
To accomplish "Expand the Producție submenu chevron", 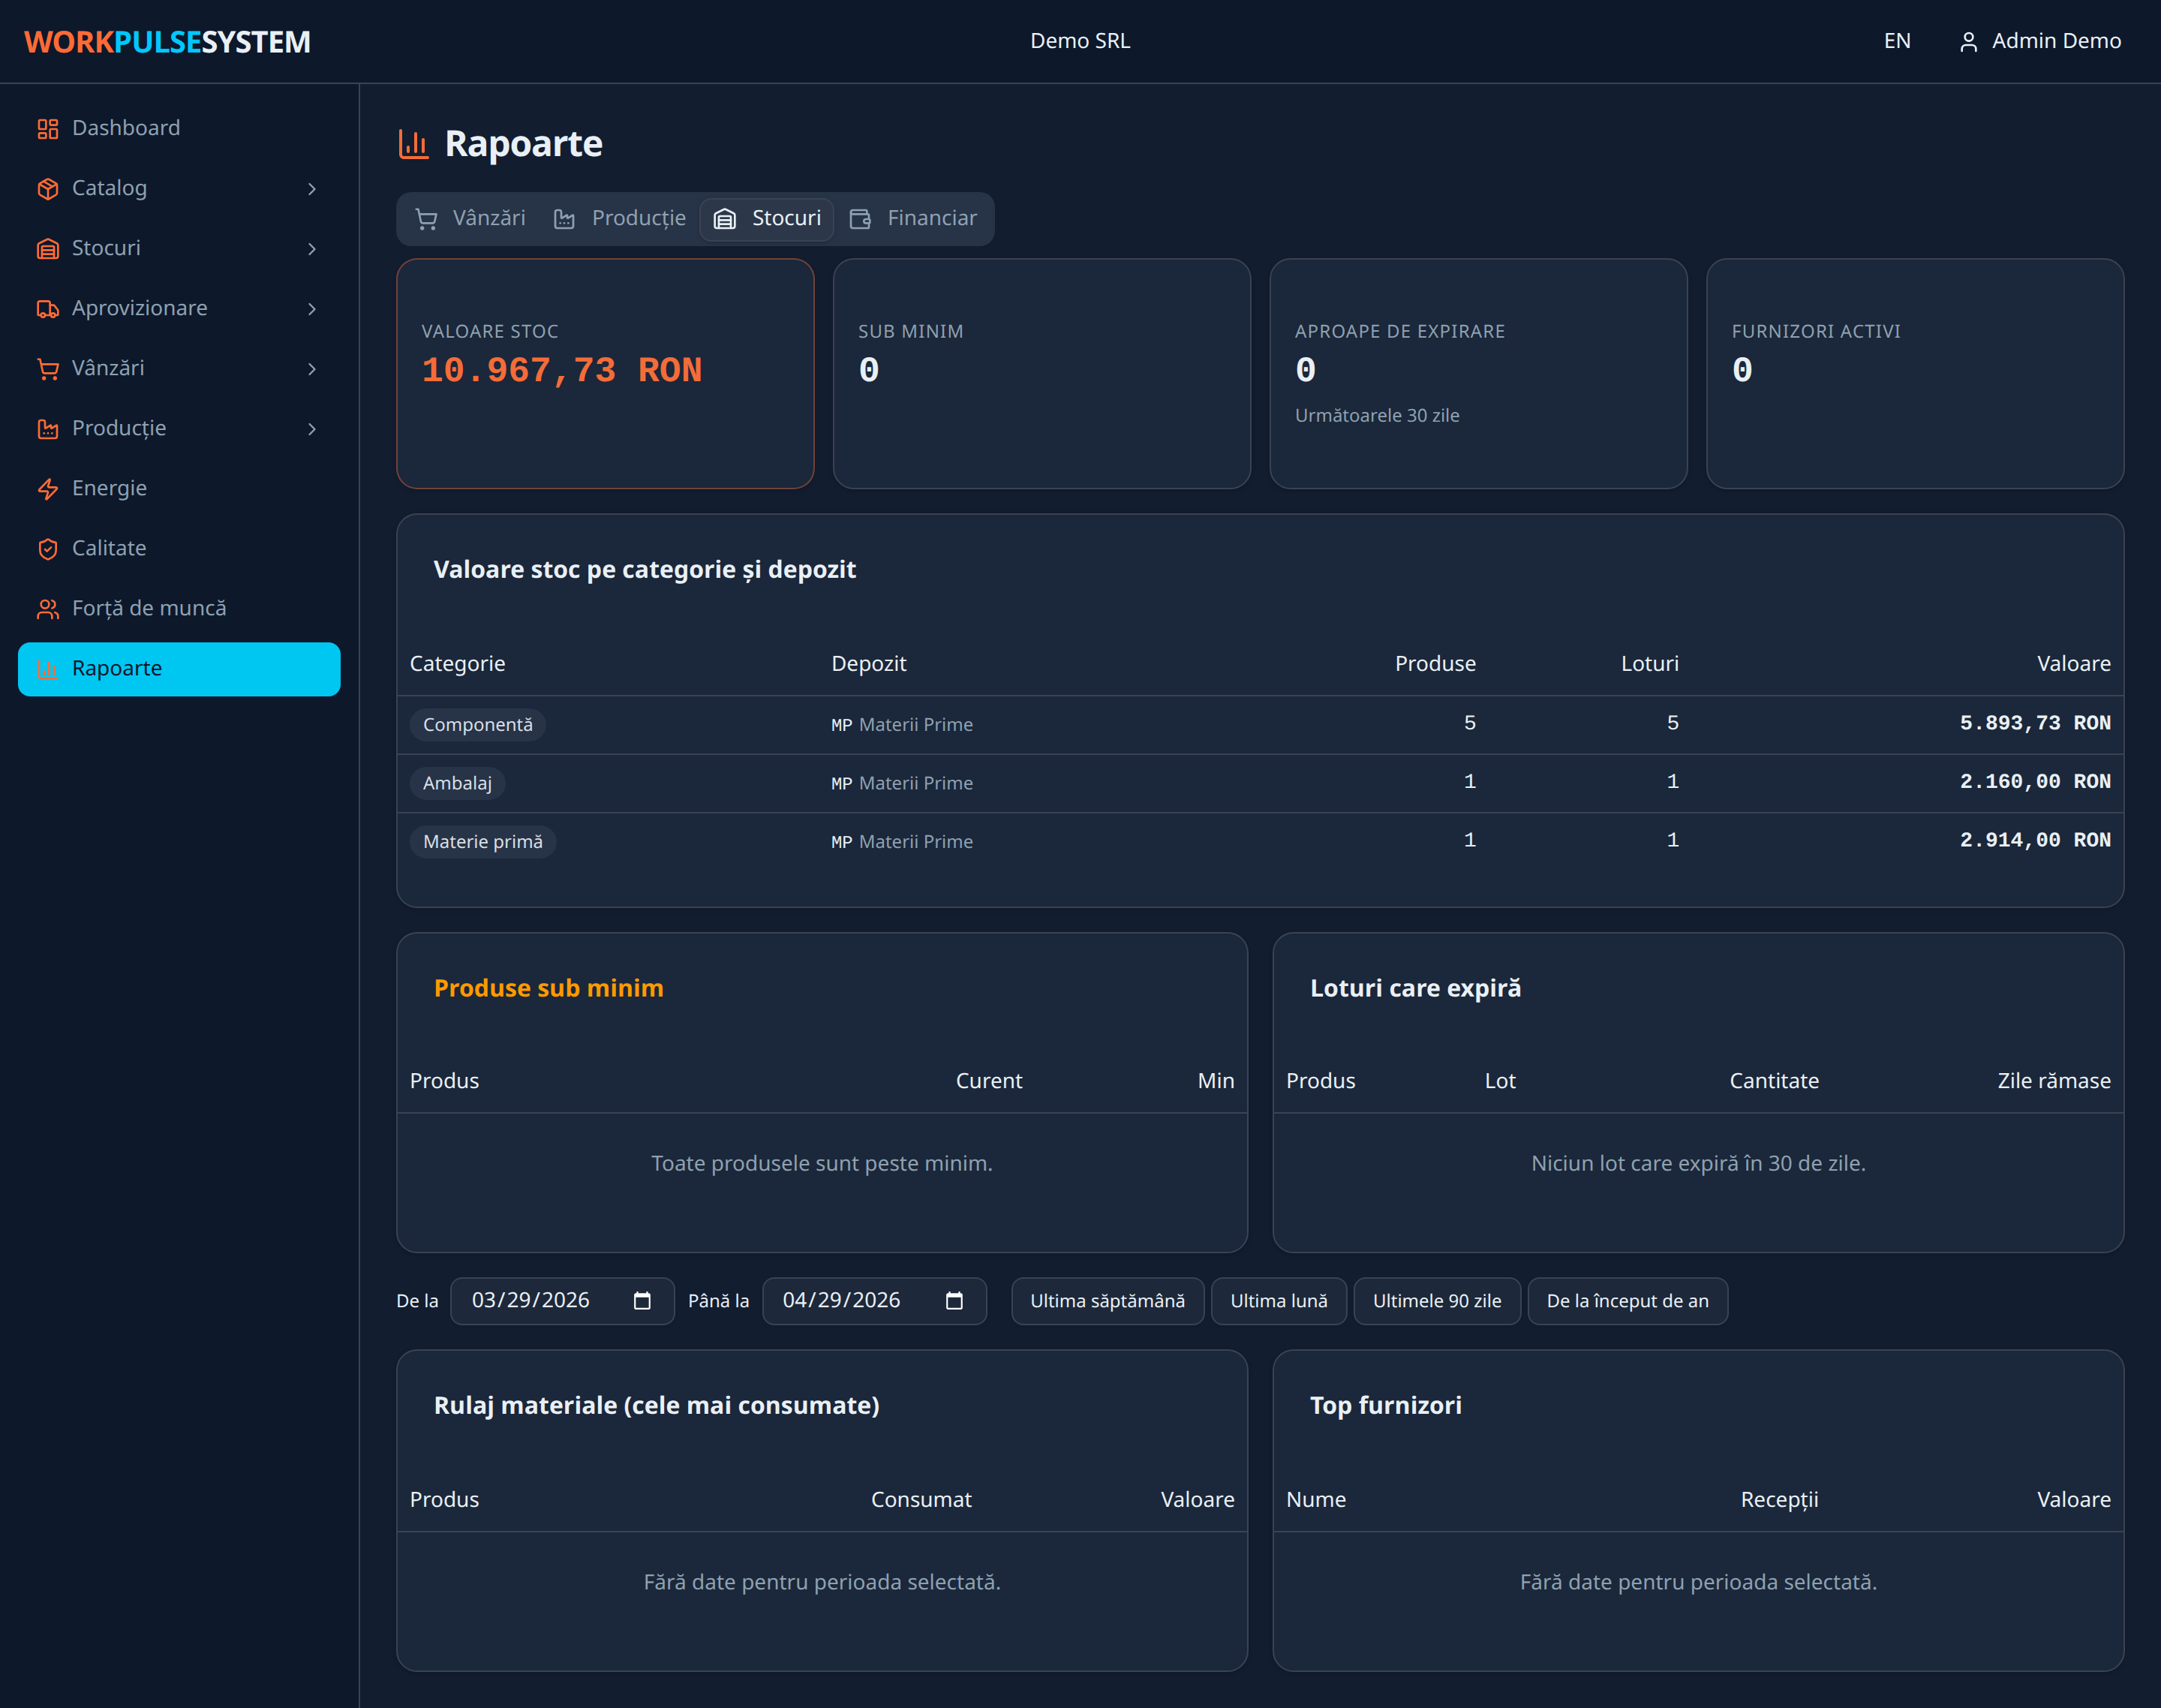I will (x=312, y=429).
